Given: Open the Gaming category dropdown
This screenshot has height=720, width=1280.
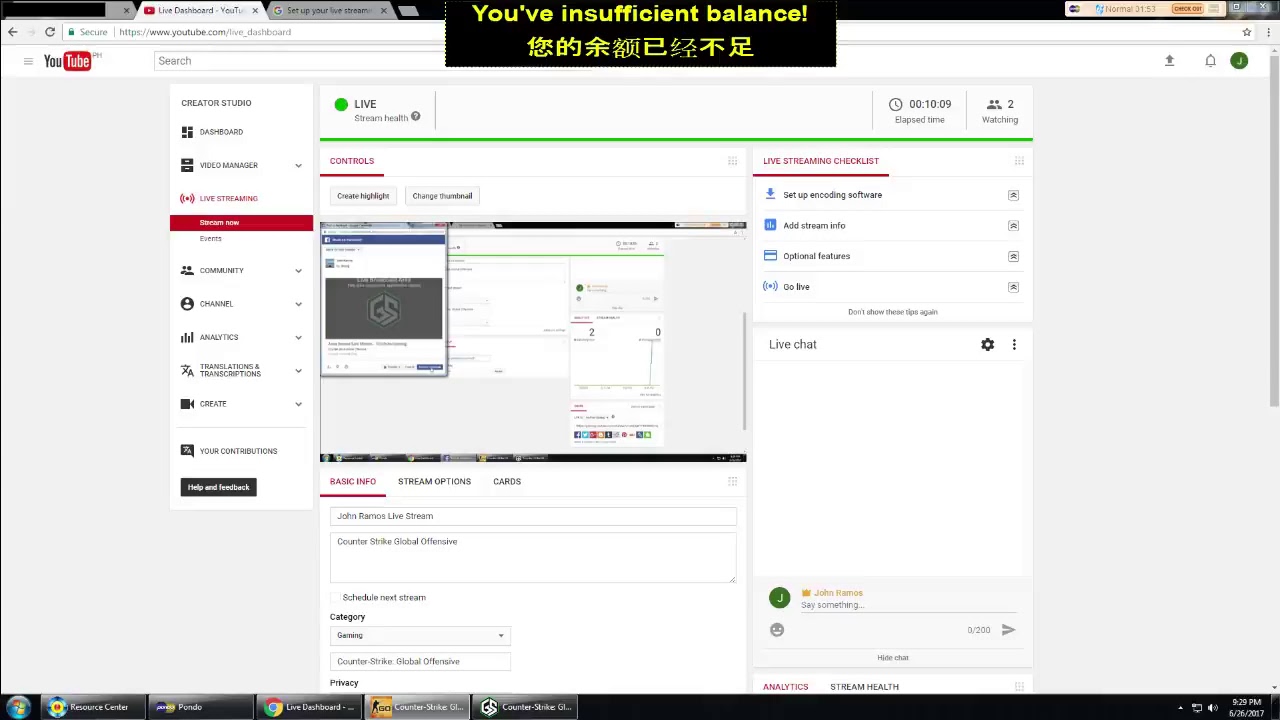Looking at the screenshot, I should pyautogui.click(x=420, y=636).
